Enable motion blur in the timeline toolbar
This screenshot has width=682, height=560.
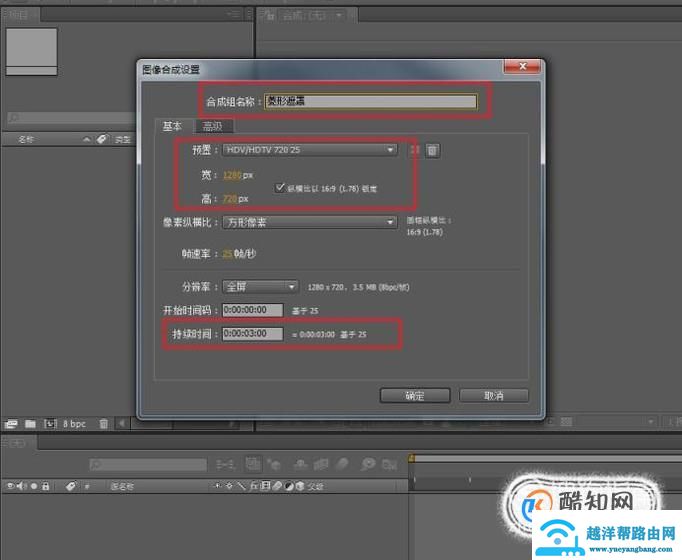tap(342, 464)
